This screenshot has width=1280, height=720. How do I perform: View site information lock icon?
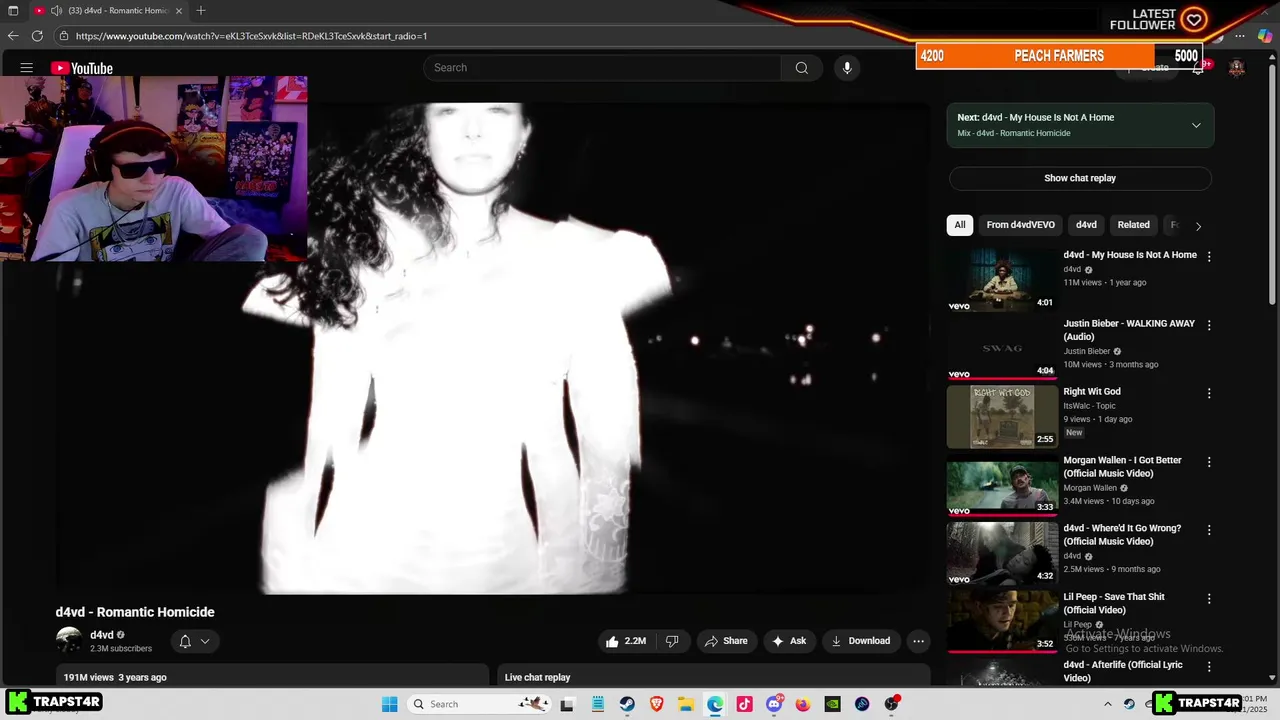point(64,36)
